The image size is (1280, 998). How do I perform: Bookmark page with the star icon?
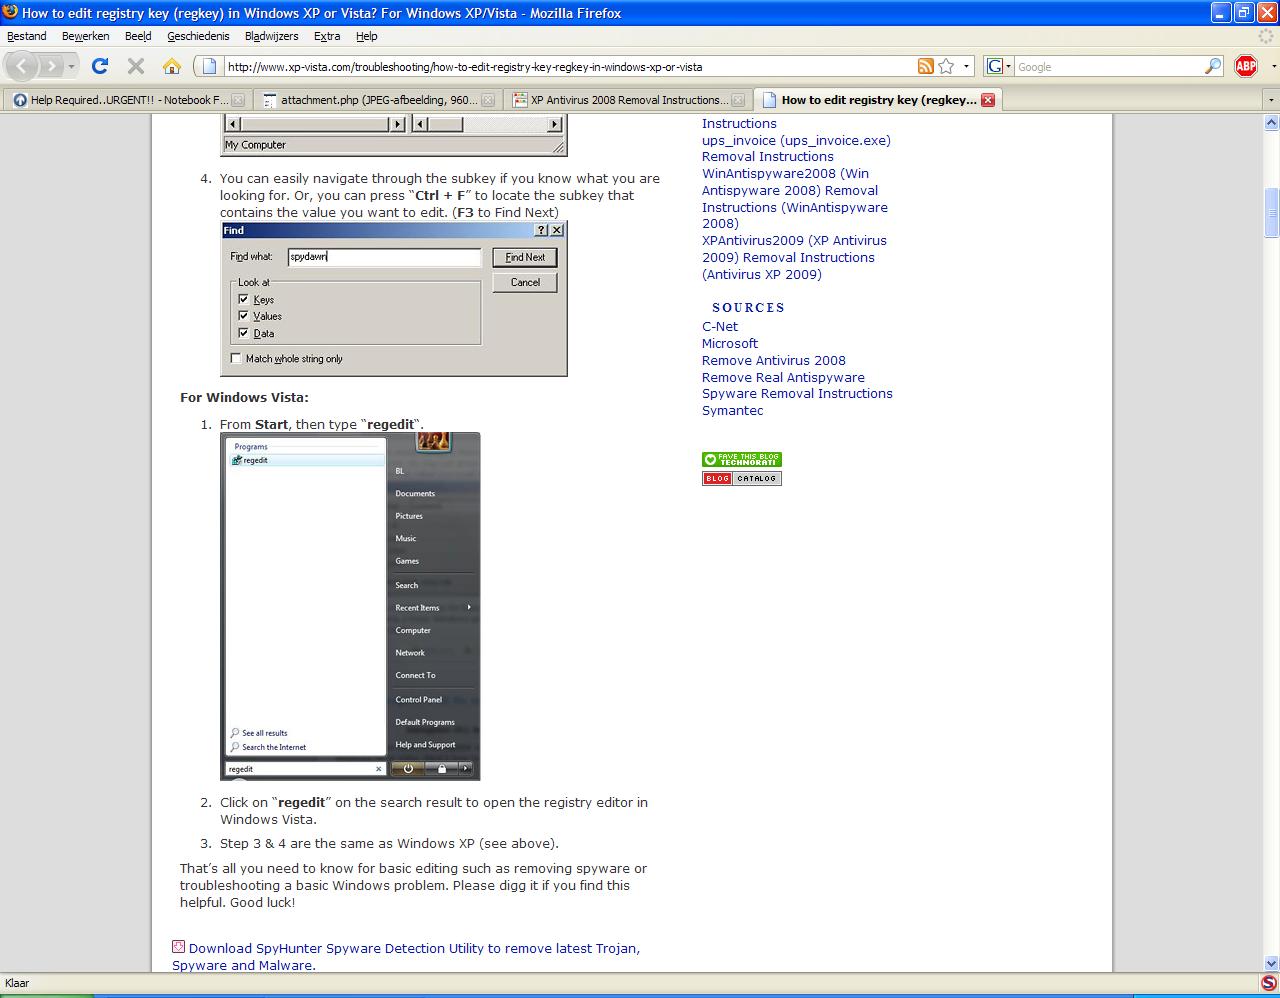pos(946,67)
